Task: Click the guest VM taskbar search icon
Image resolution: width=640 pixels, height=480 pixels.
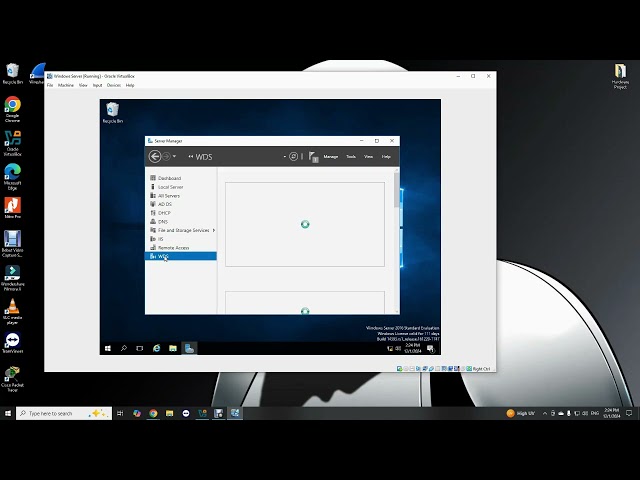Action: click(124, 348)
